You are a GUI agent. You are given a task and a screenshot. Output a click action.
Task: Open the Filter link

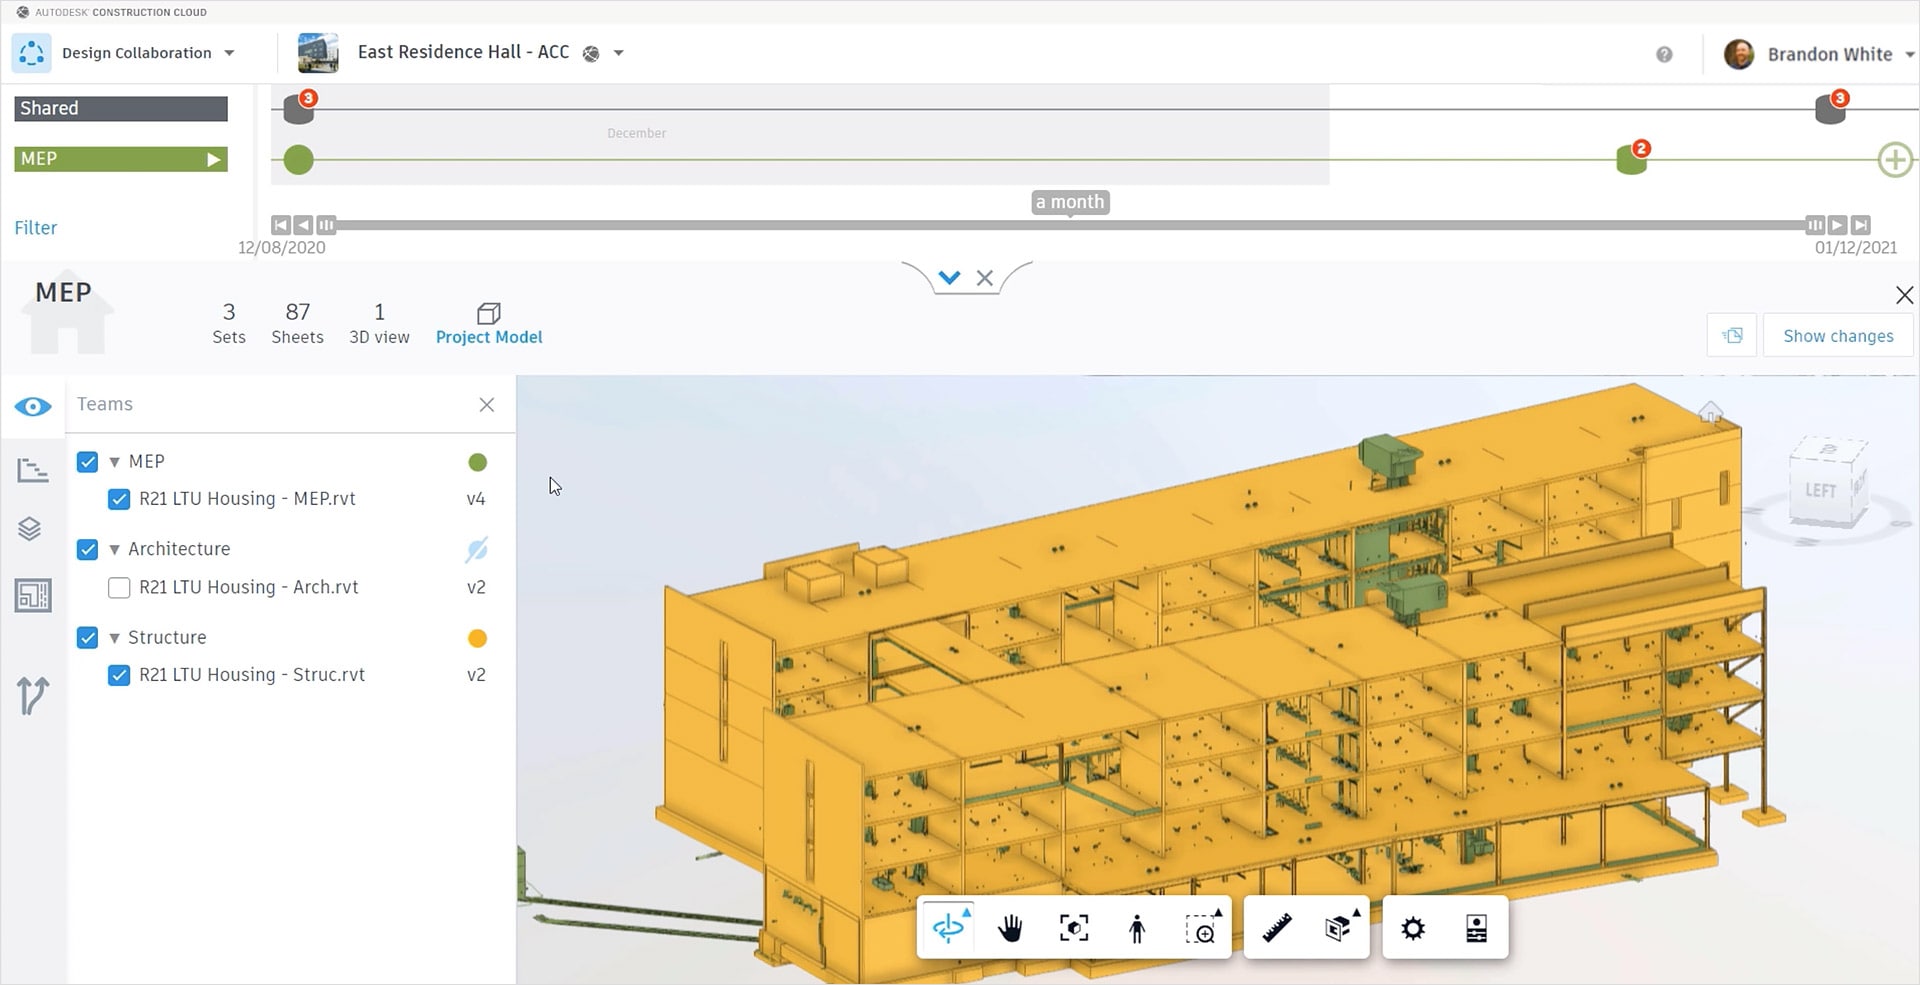[x=36, y=228]
